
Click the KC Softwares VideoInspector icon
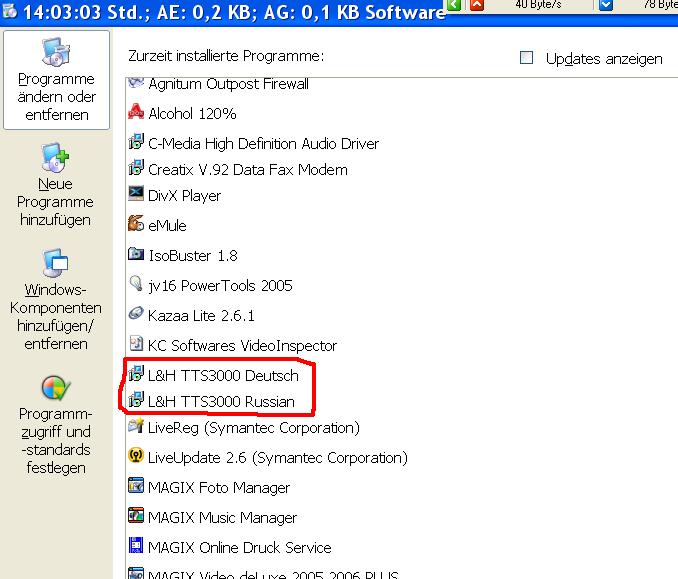click(136, 343)
